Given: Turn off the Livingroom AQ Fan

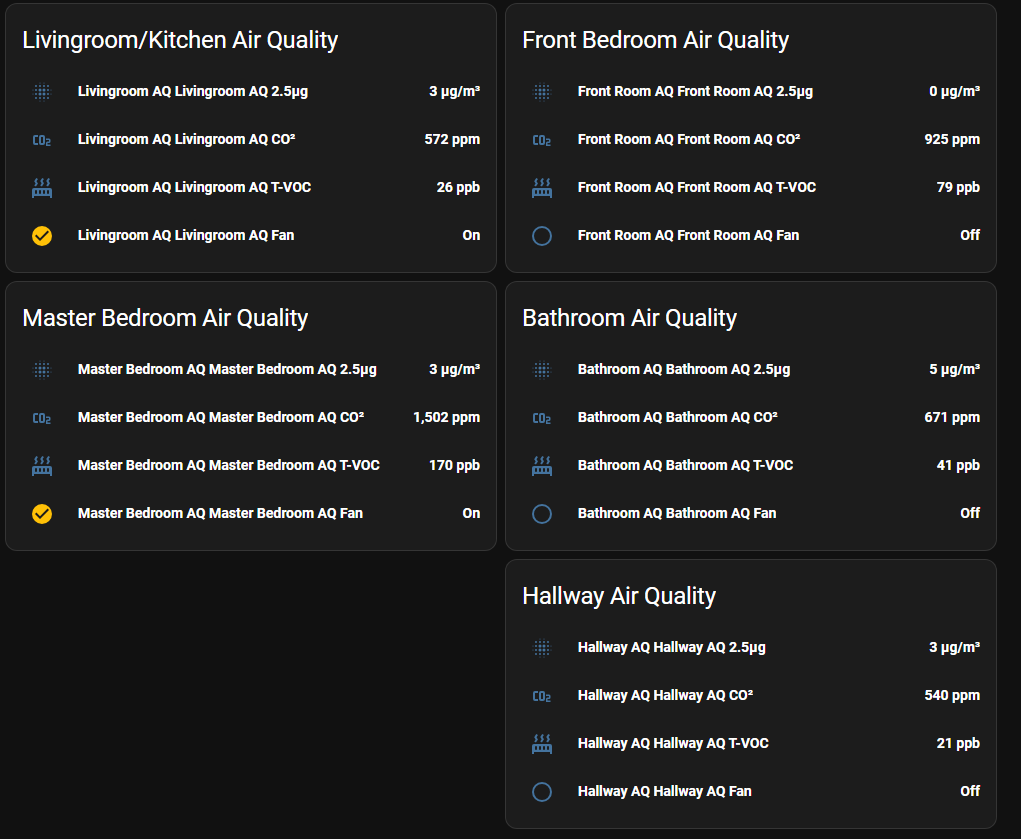Looking at the screenshot, I should tap(42, 236).
